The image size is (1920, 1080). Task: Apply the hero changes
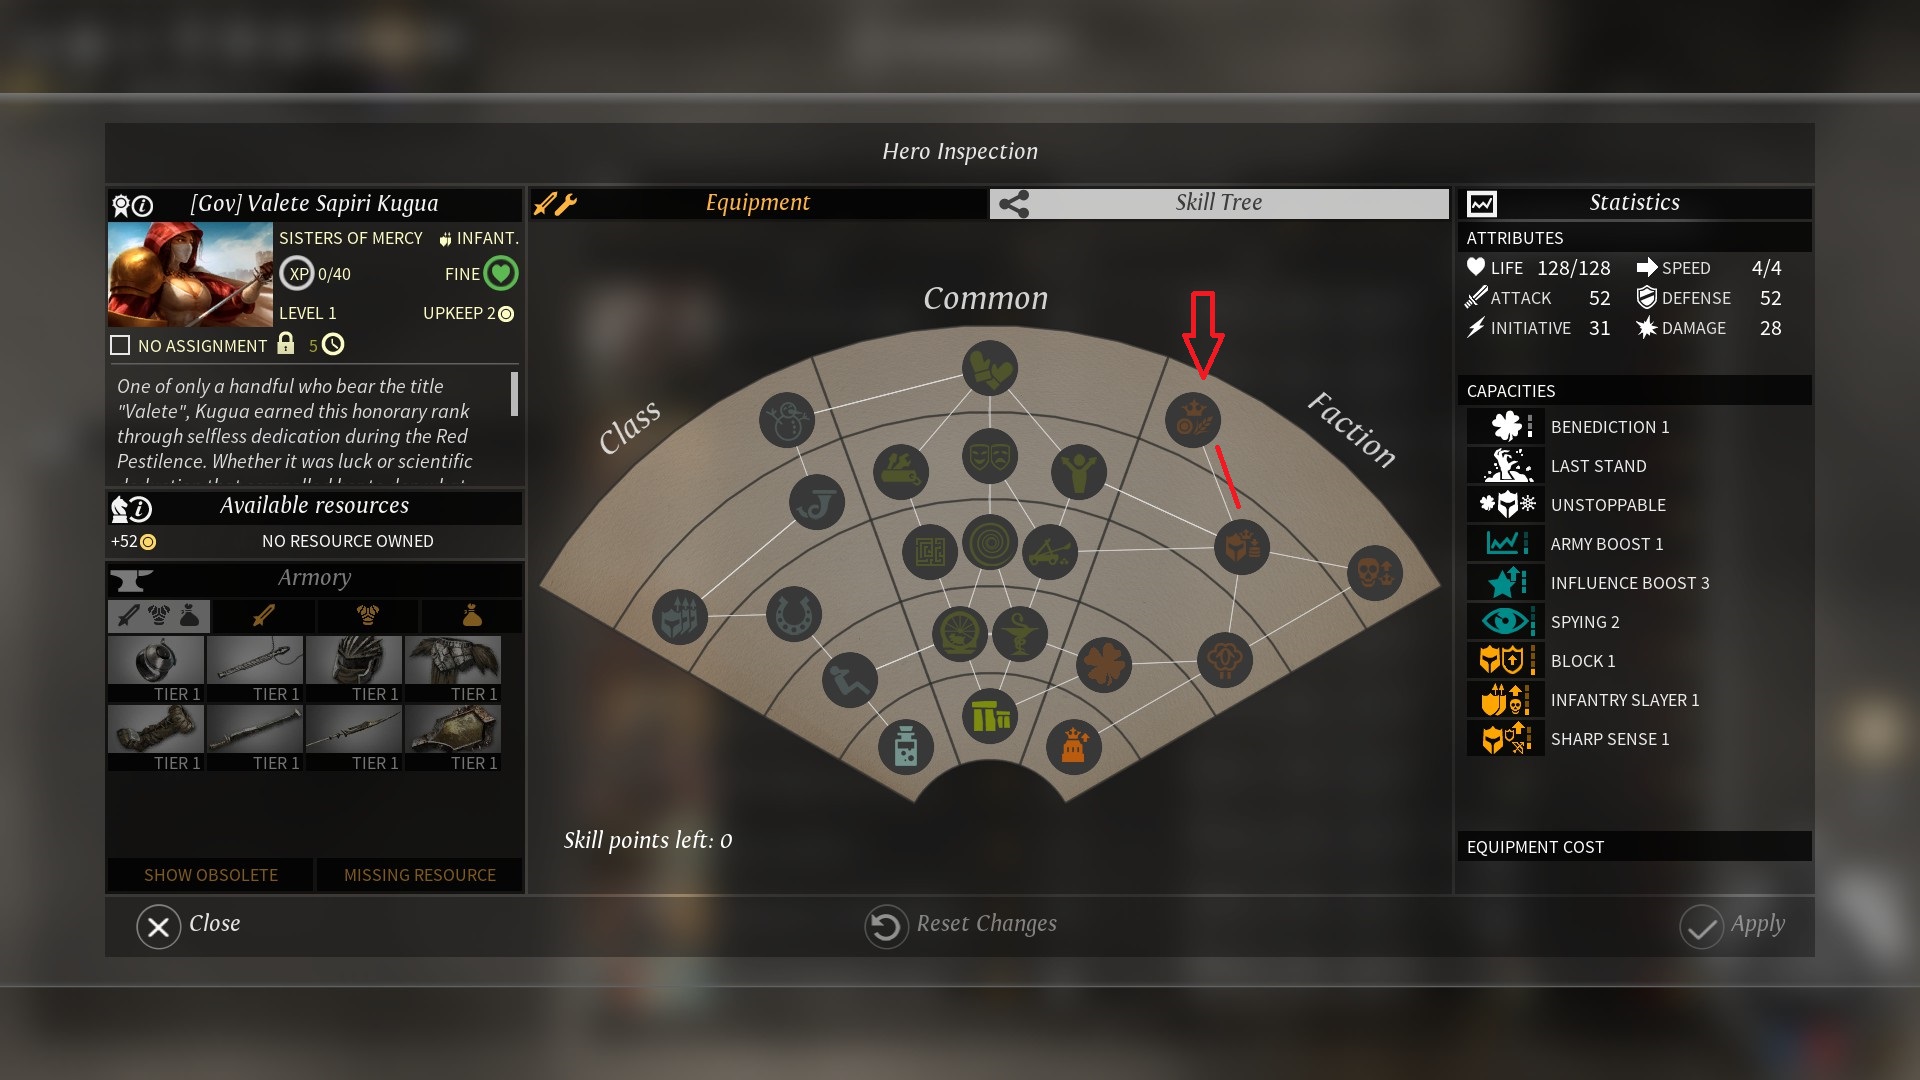(1733, 925)
